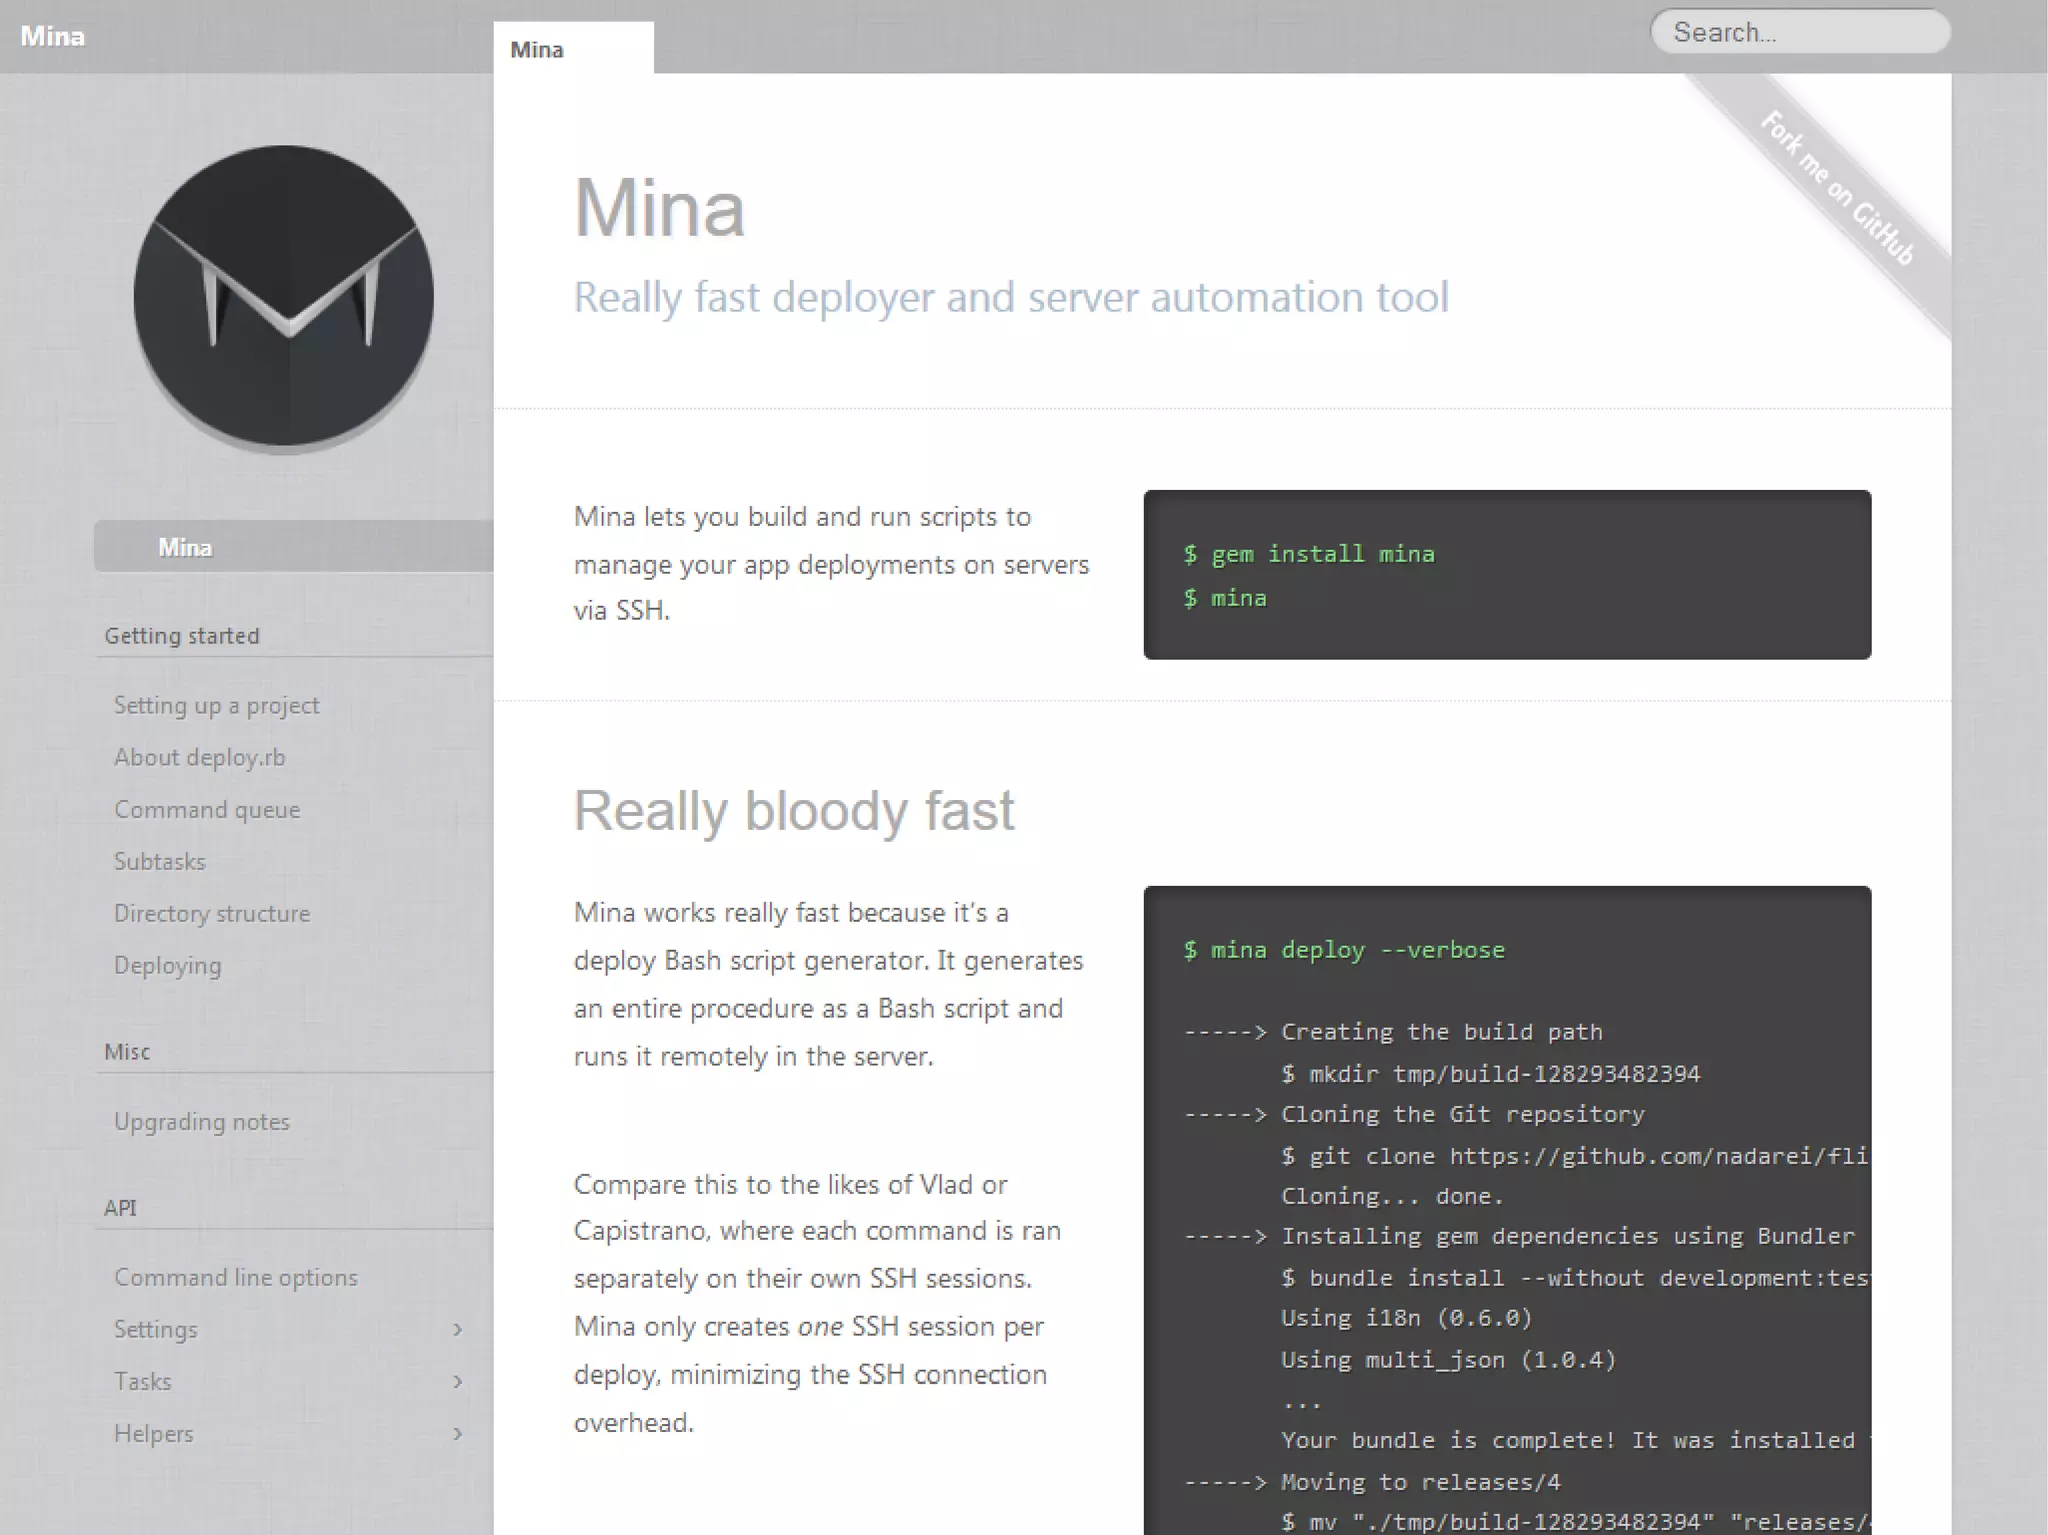Open Setting up a project page
Screen dimensions: 2048x1535
(216, 706)
